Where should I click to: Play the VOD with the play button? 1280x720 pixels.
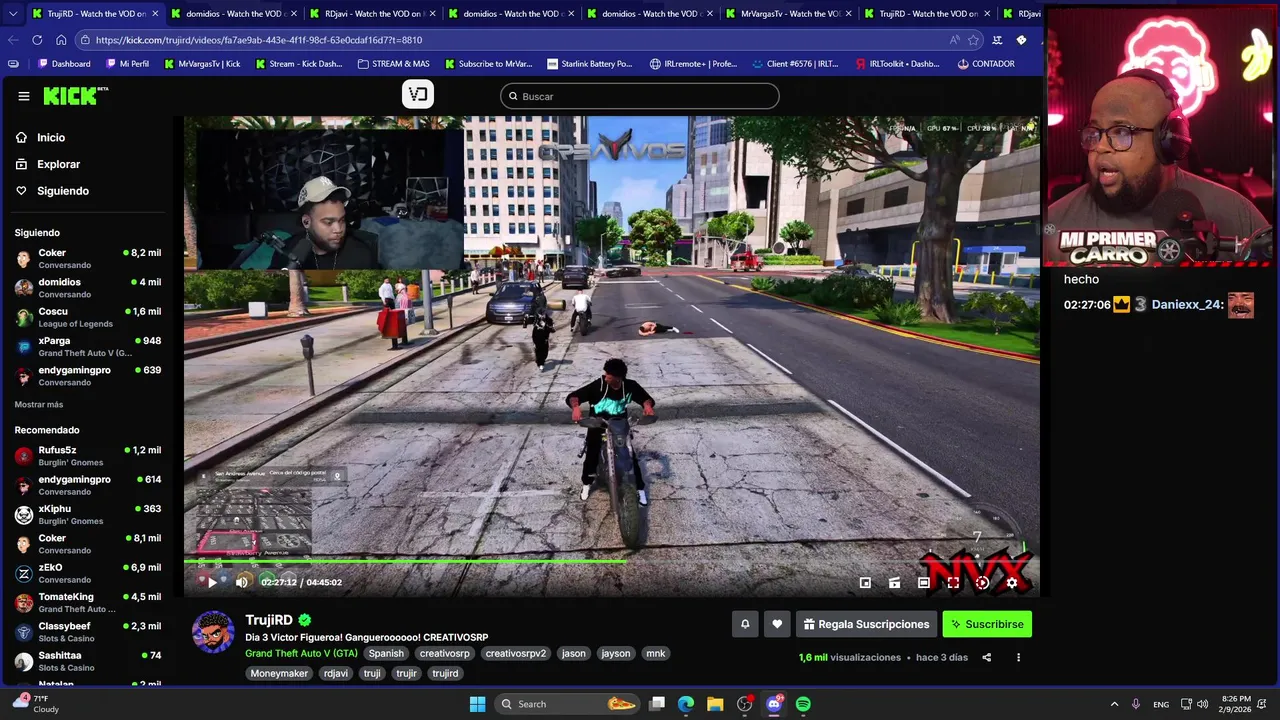coord(212,582)
